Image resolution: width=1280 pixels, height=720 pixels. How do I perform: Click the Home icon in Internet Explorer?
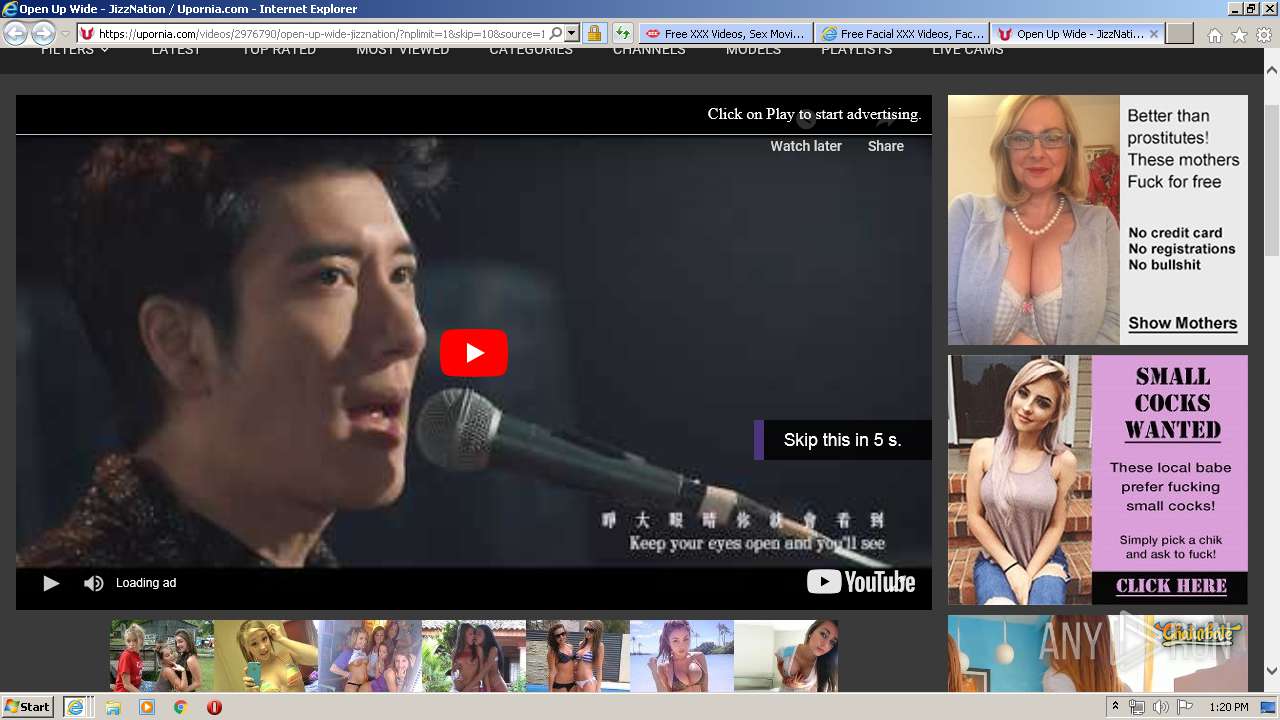click(1214, 35)
